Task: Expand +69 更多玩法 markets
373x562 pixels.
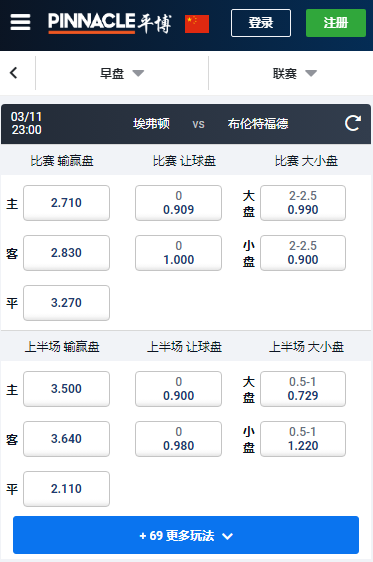Action: point(186,535)
